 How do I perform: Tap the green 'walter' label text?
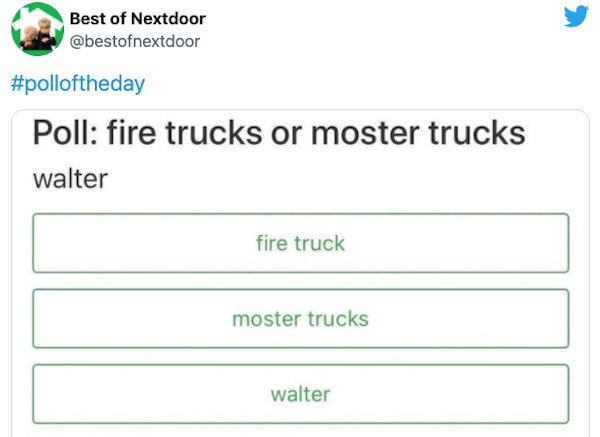tap(300, 394)
